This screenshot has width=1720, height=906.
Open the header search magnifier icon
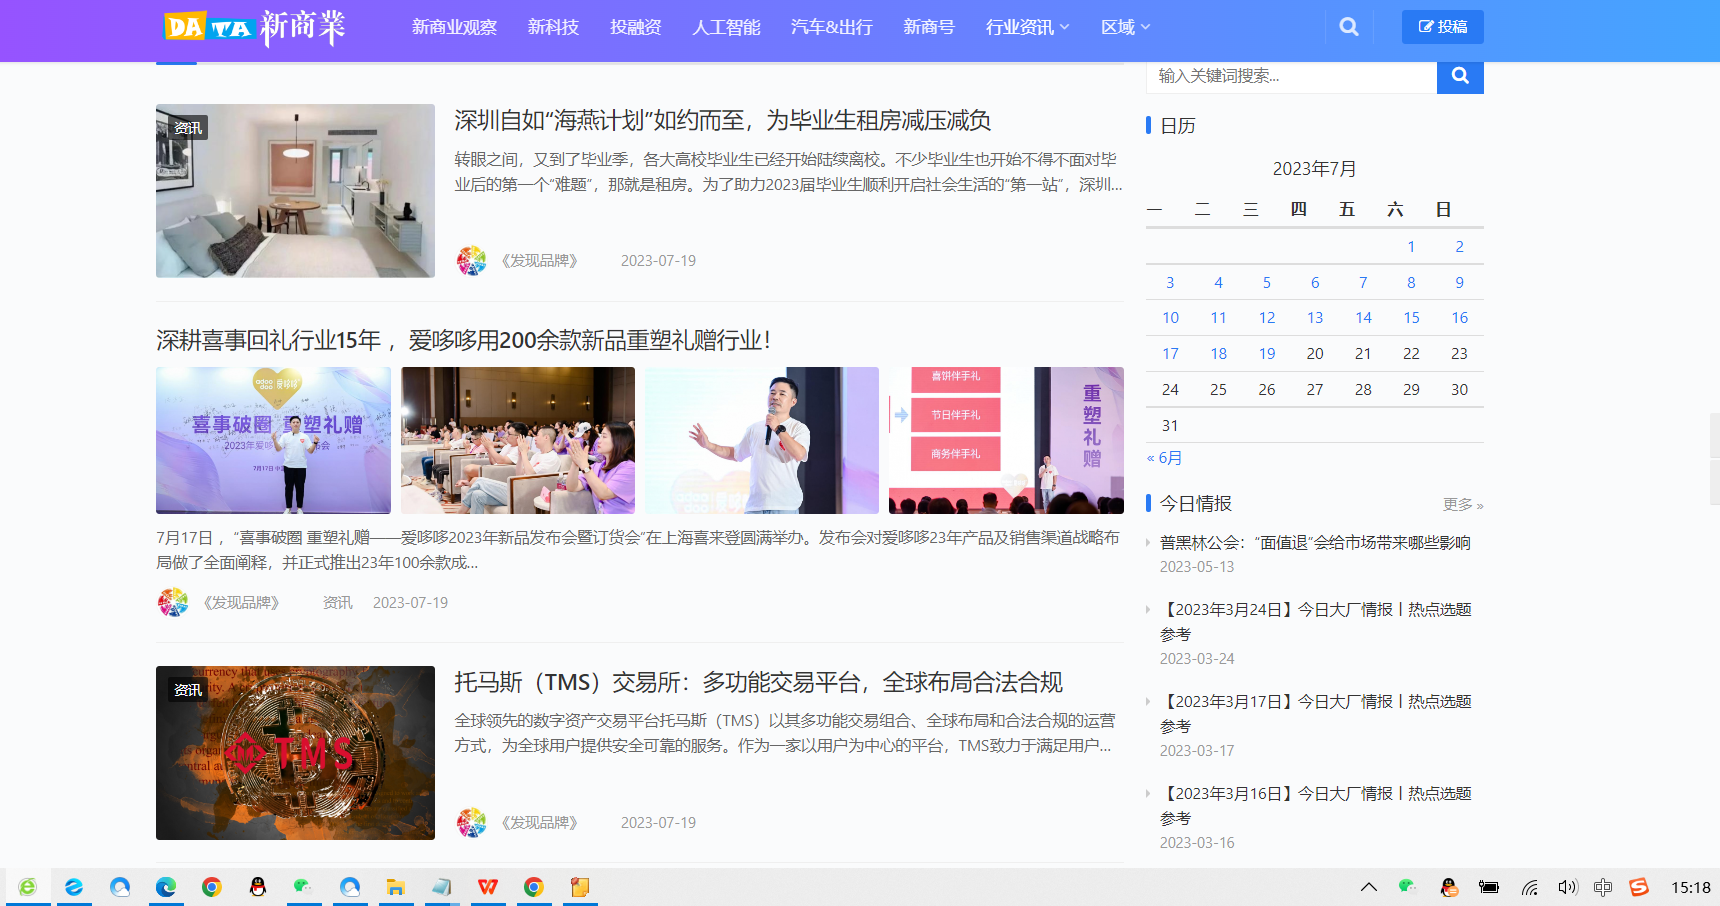click(x=1349, y=27)
